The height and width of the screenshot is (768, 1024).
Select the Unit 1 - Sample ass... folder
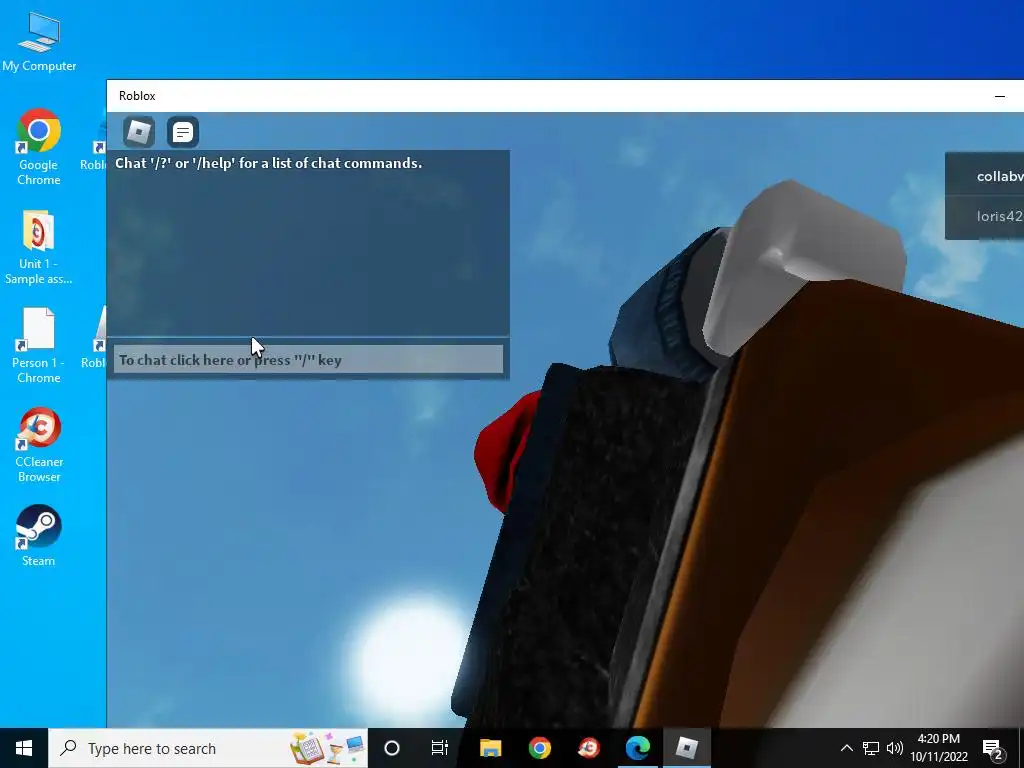click(x=39, y=247)
